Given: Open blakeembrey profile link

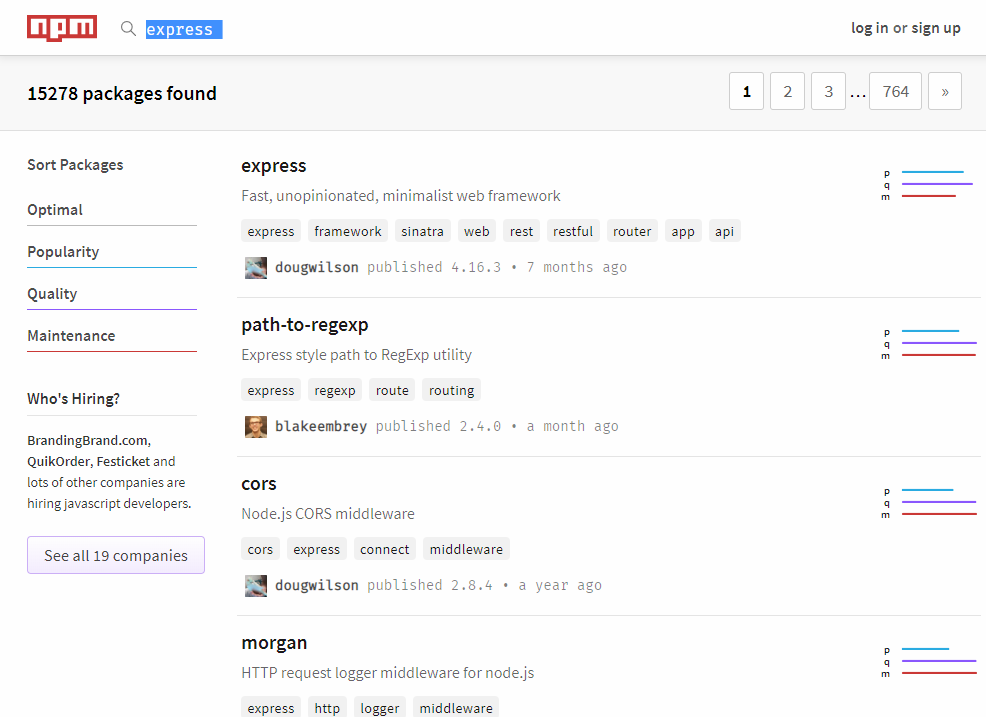Looking at the screenshot, I should pos(321,426).
